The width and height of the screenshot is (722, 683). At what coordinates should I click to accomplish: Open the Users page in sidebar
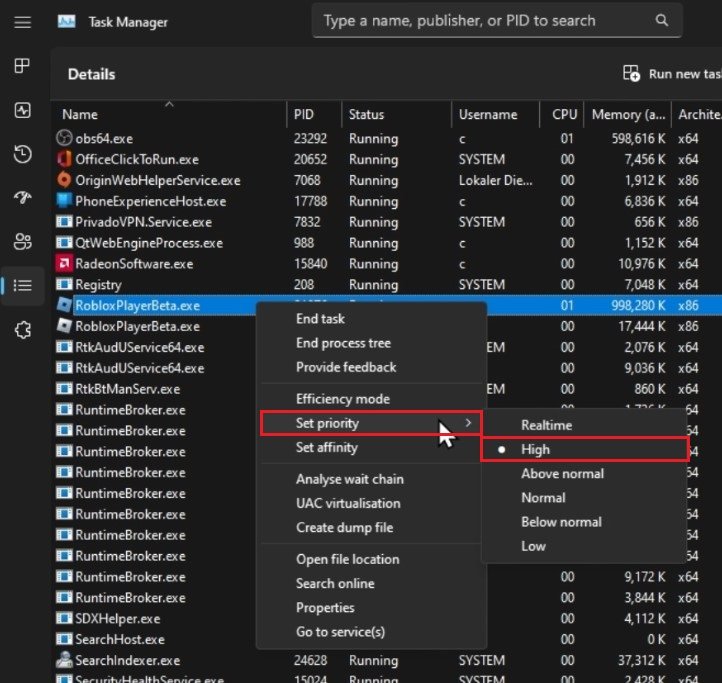(22, 241)
